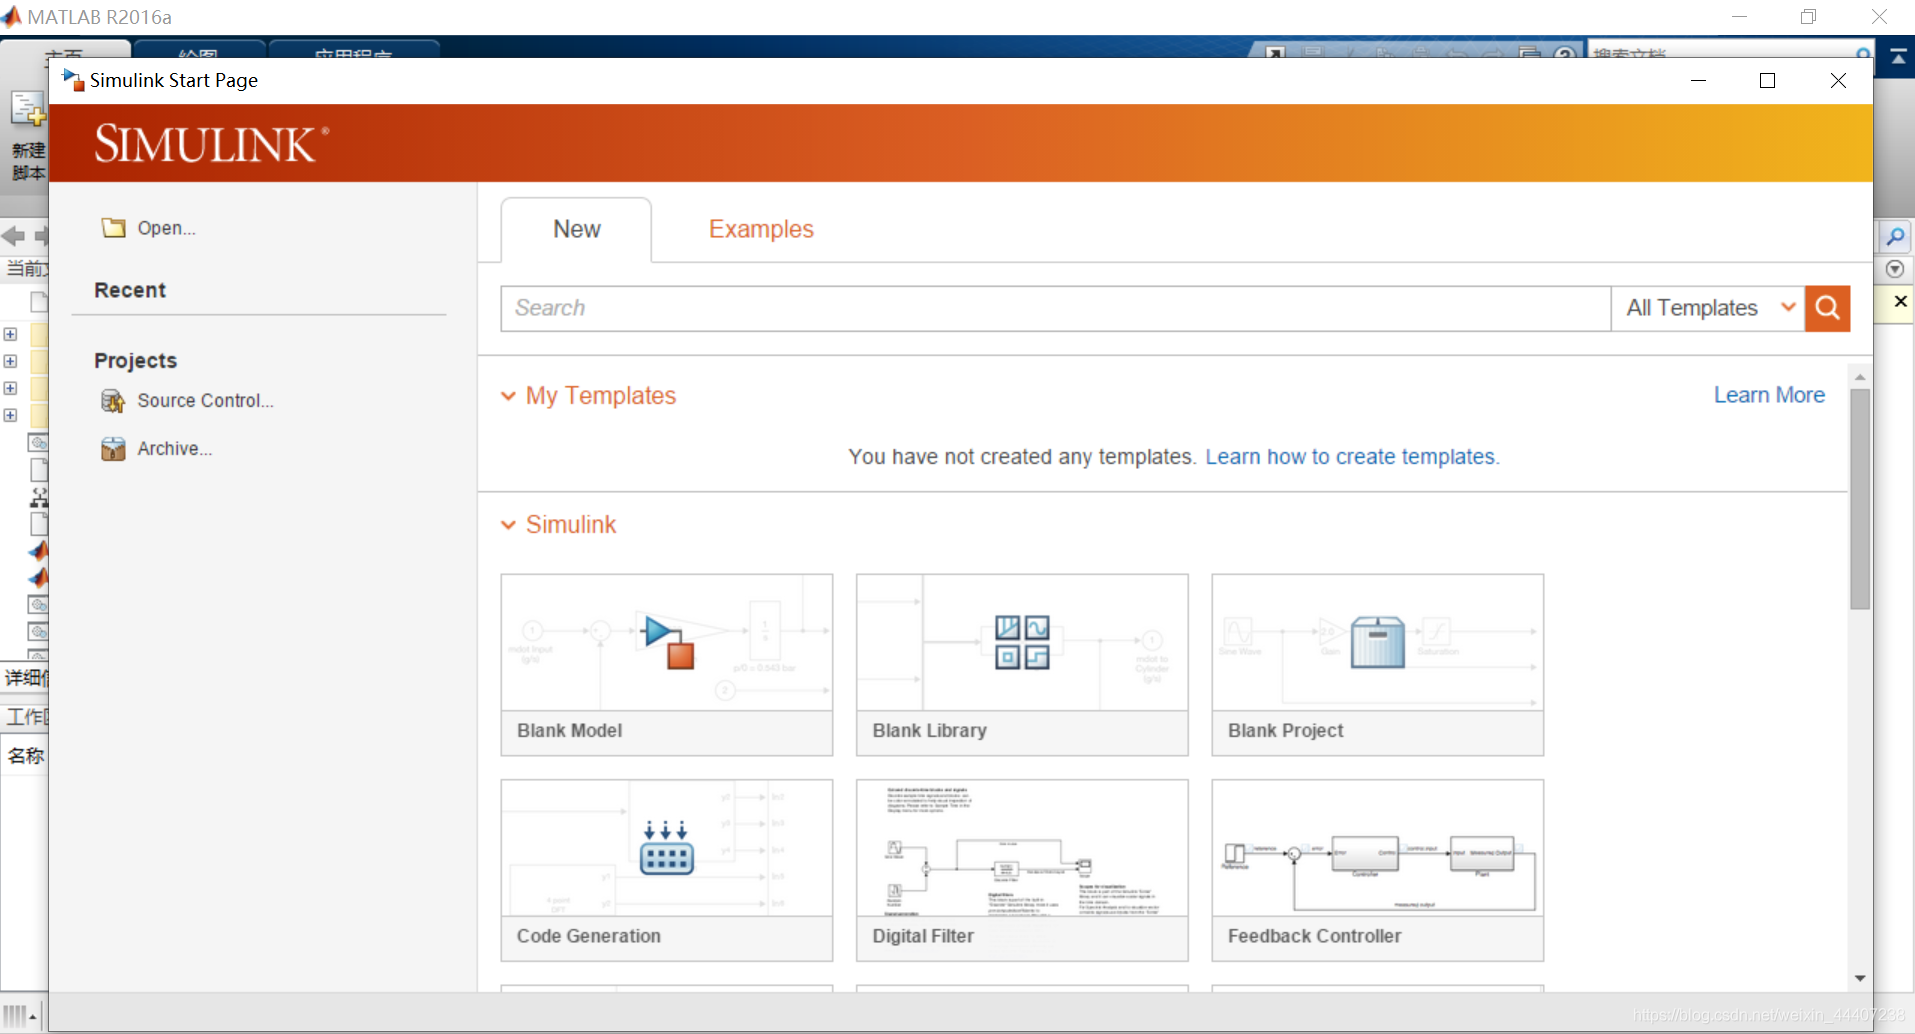Select the Feedback Controller template
The image size is (1915, 1034).
pos(1378,871)
